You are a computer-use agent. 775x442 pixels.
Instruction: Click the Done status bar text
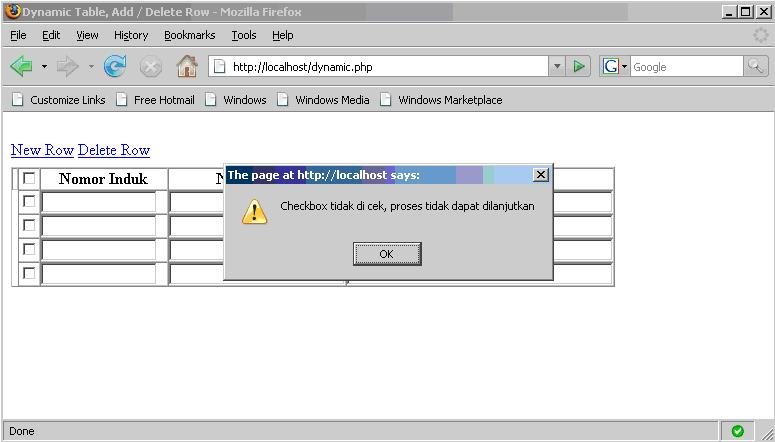click(x=22, y=431)
